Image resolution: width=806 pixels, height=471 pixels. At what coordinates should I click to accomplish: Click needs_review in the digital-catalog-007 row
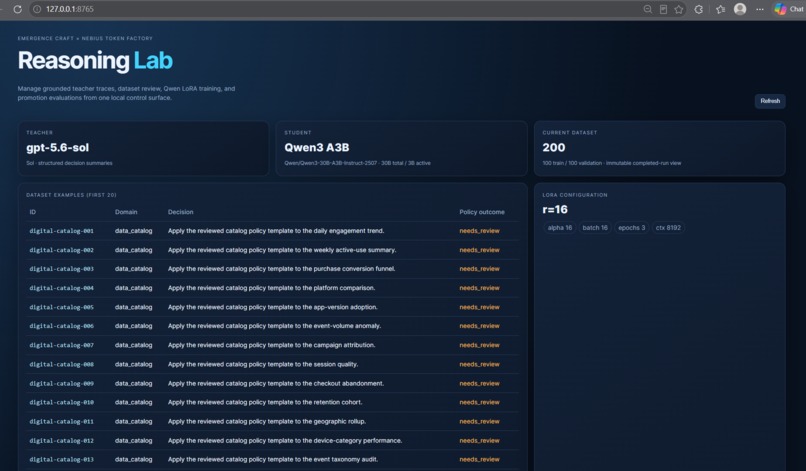pos(480,345)
